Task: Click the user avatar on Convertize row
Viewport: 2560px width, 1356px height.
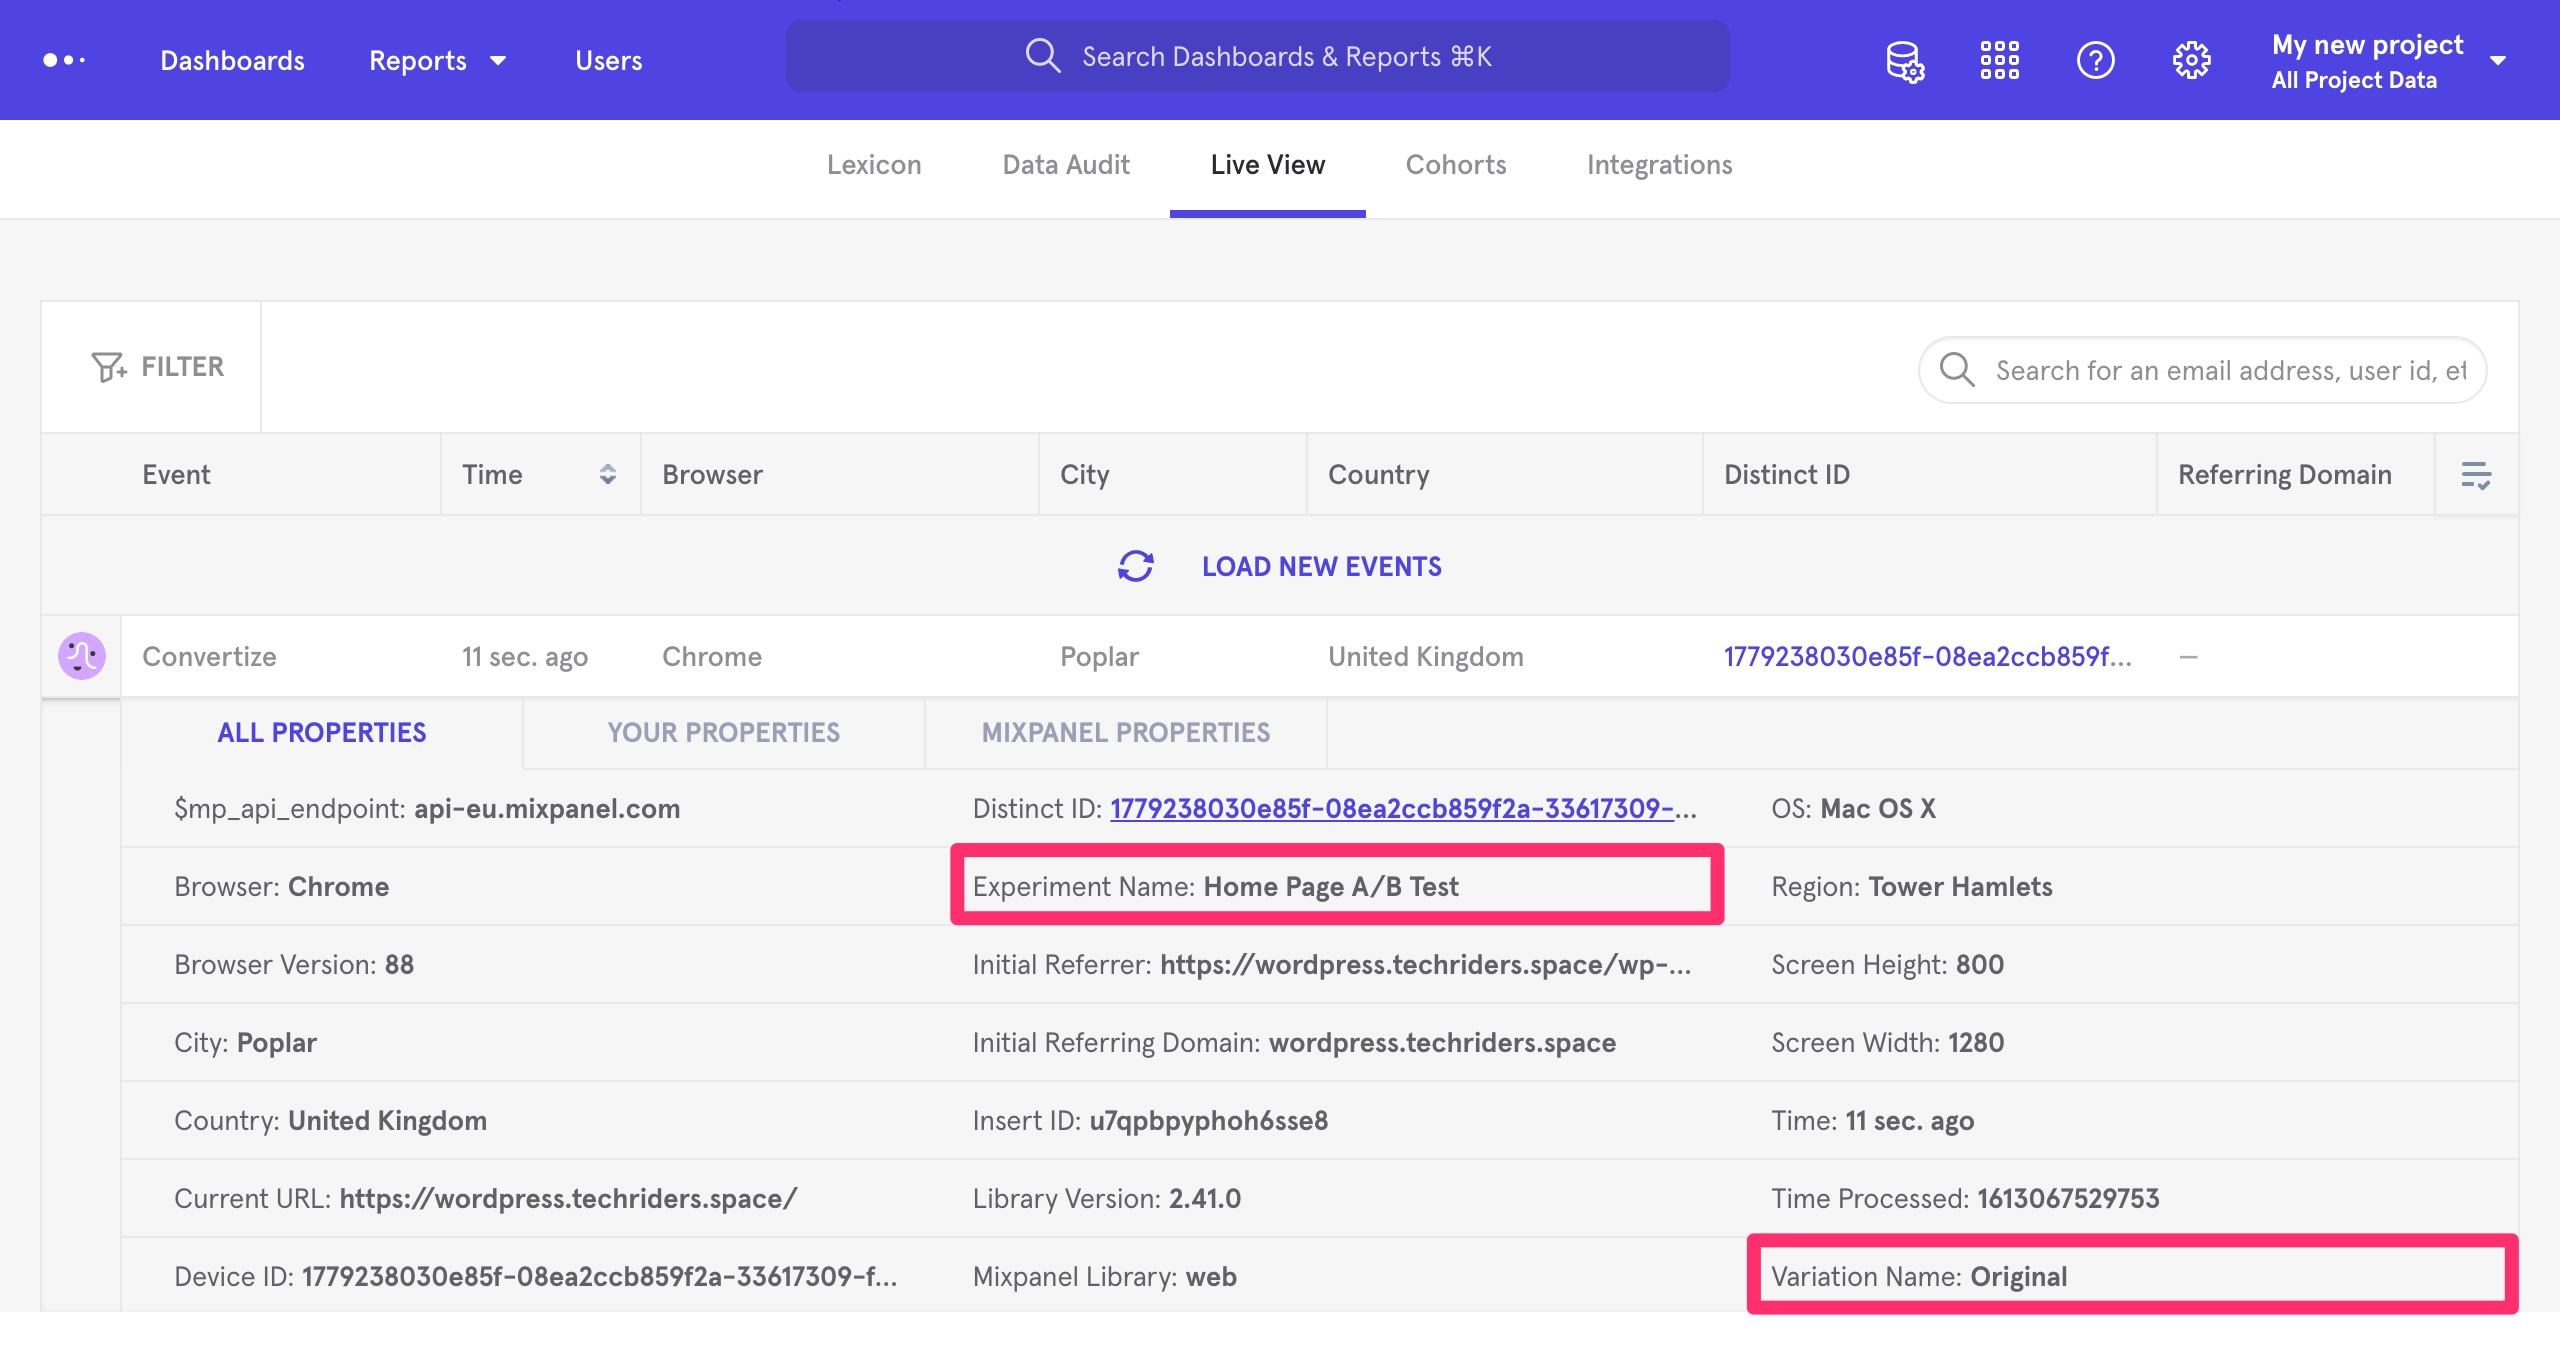Action: point(82,656)
